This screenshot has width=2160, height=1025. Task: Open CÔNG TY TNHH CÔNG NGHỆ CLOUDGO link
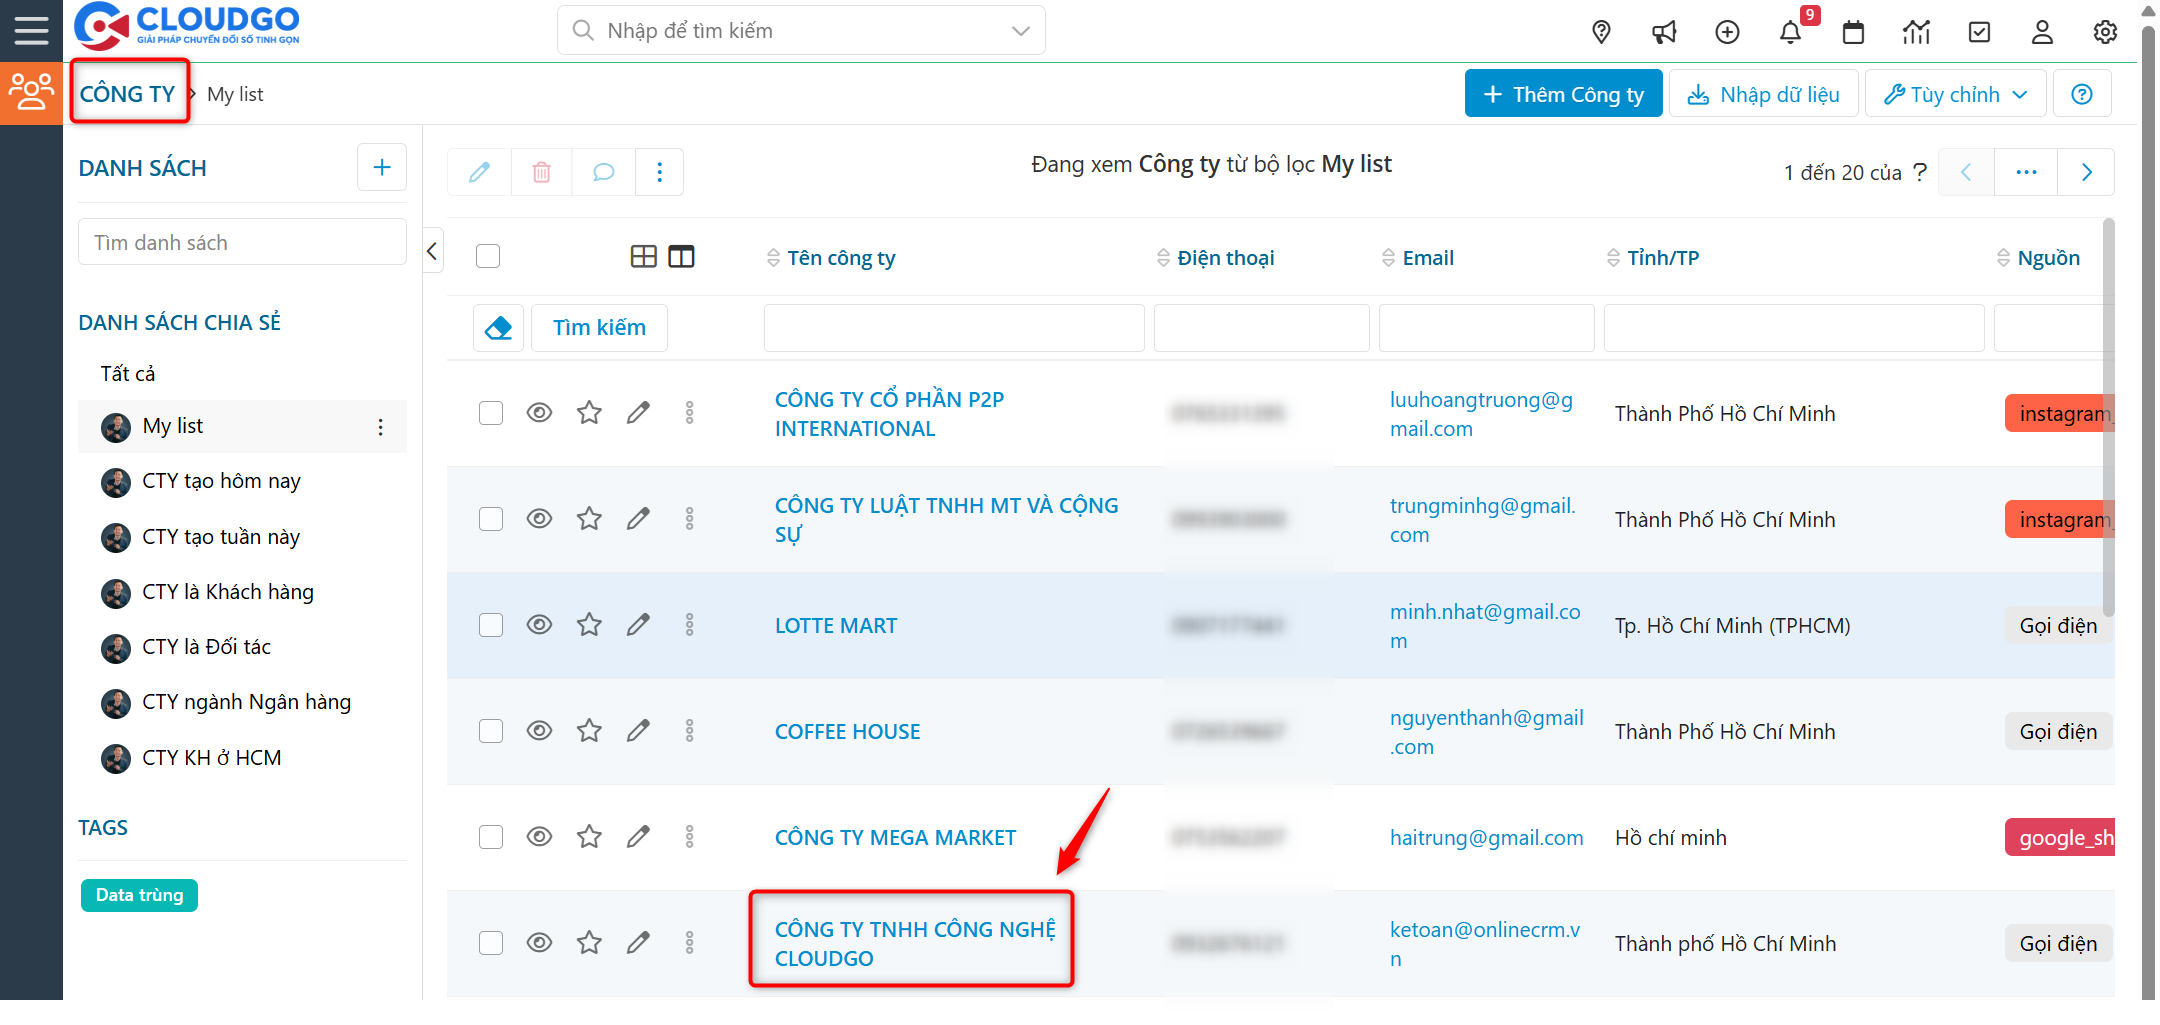coord(914,943)
